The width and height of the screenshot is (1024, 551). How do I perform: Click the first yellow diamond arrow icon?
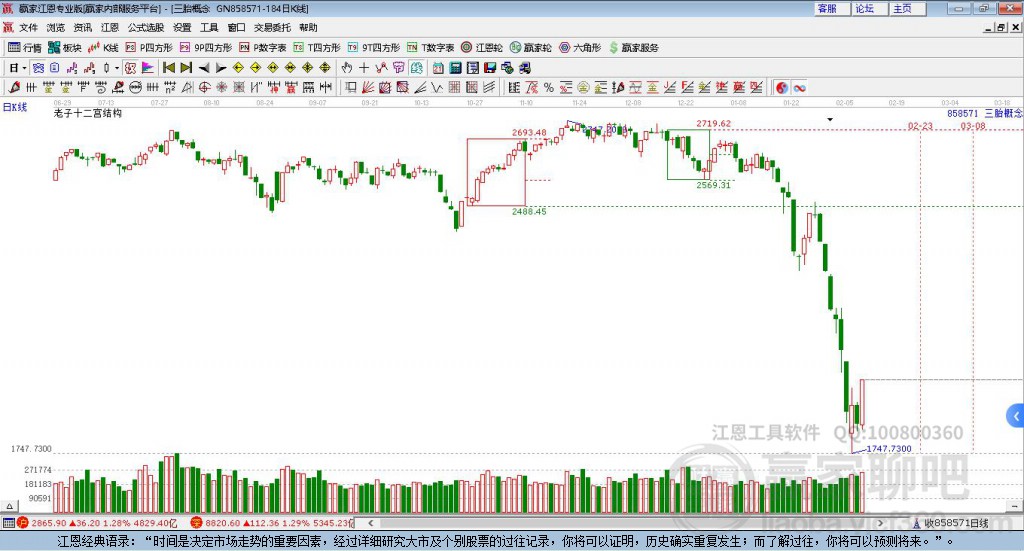point(238,68)
